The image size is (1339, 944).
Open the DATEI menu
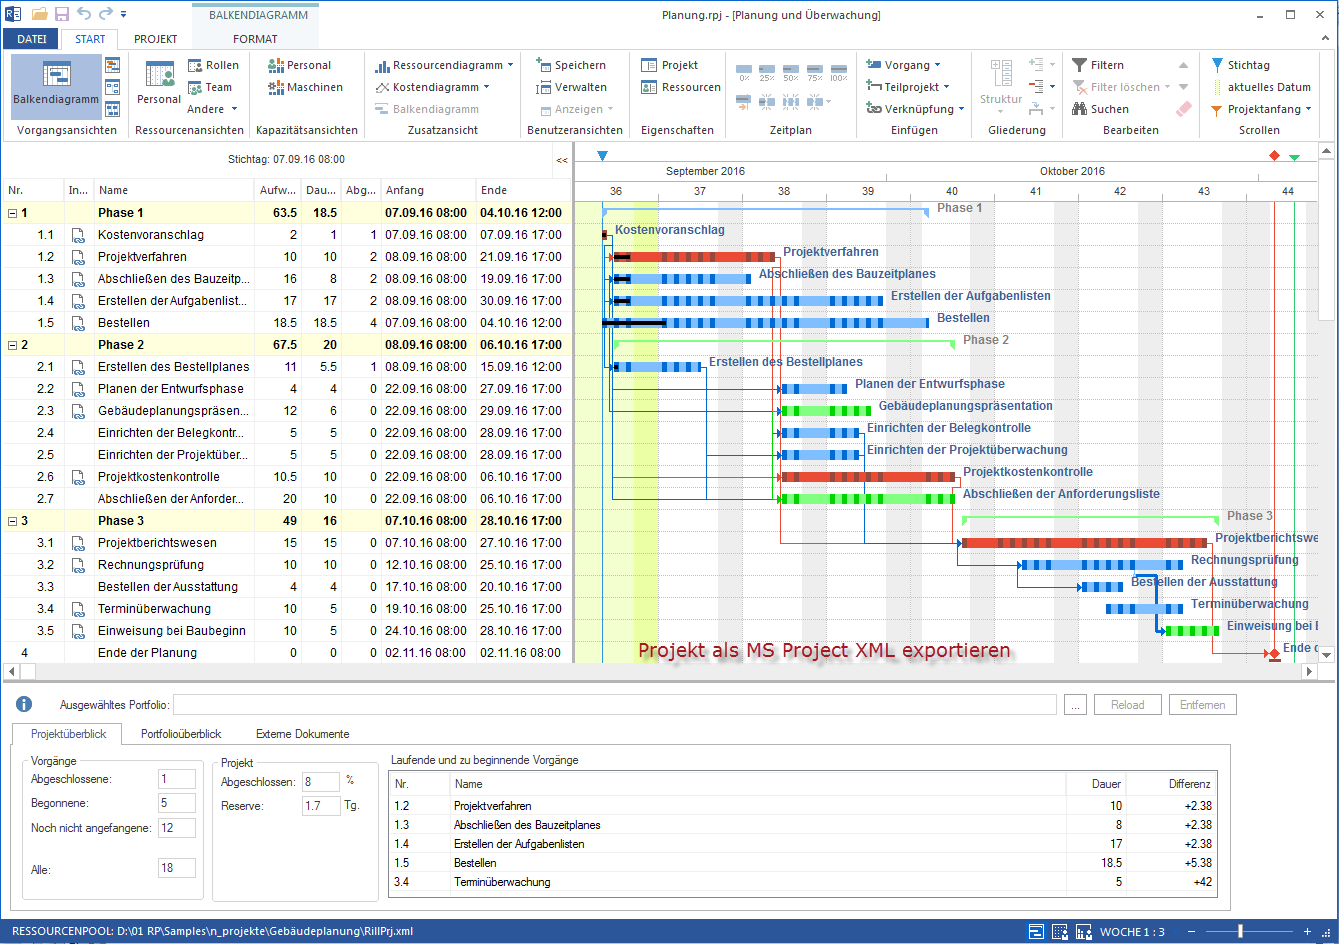pos(31,39)
